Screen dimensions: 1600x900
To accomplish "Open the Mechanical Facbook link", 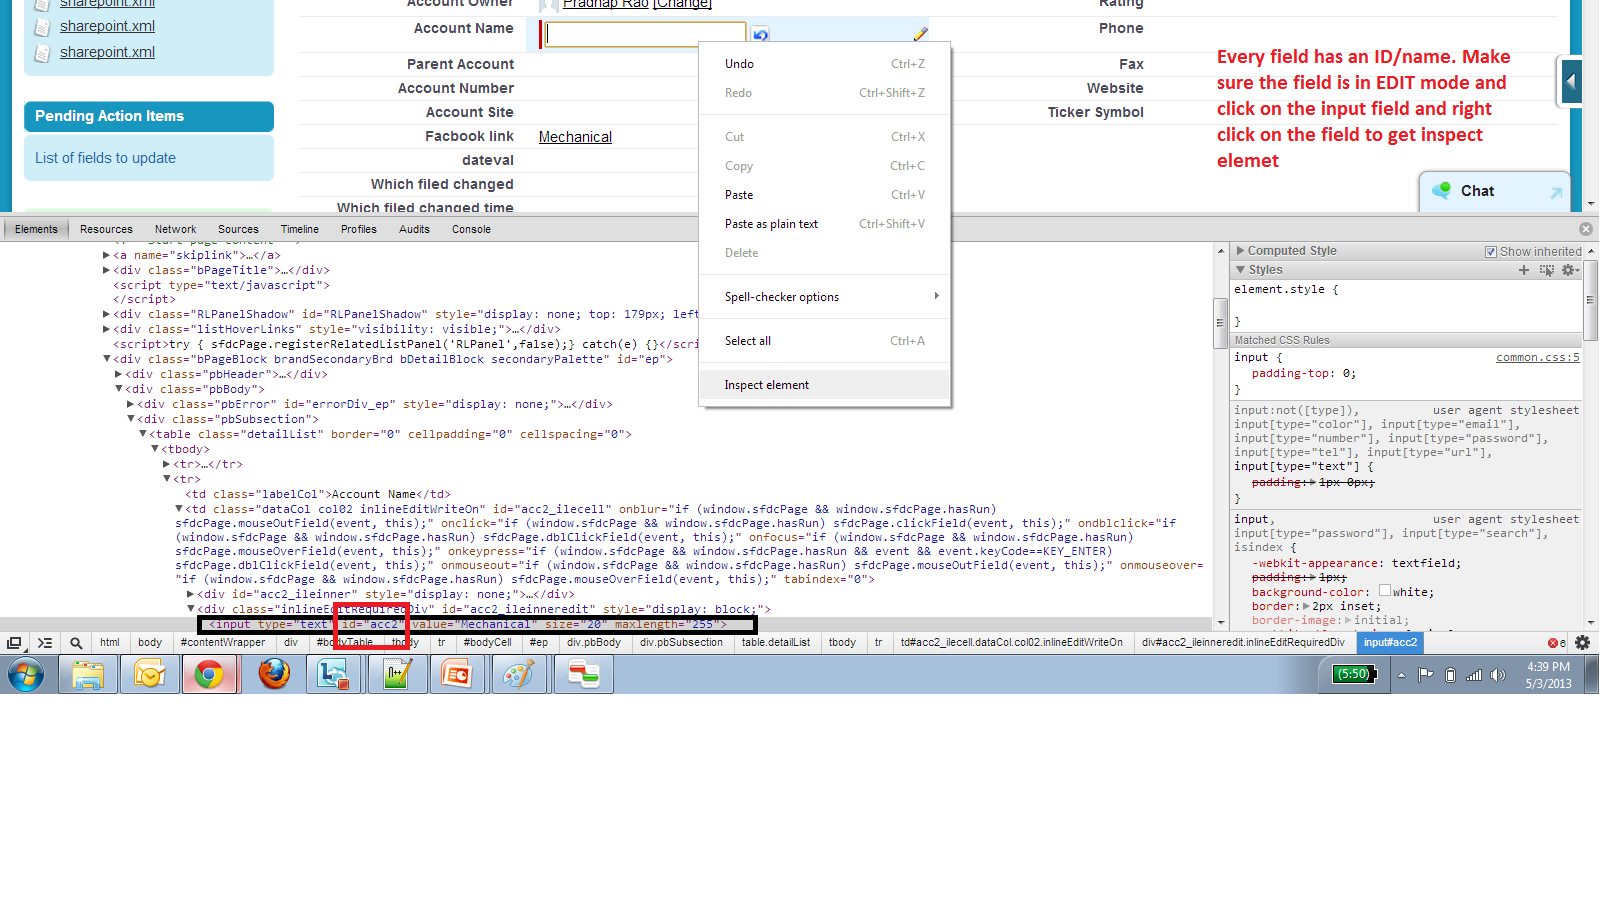I will 575,137.
